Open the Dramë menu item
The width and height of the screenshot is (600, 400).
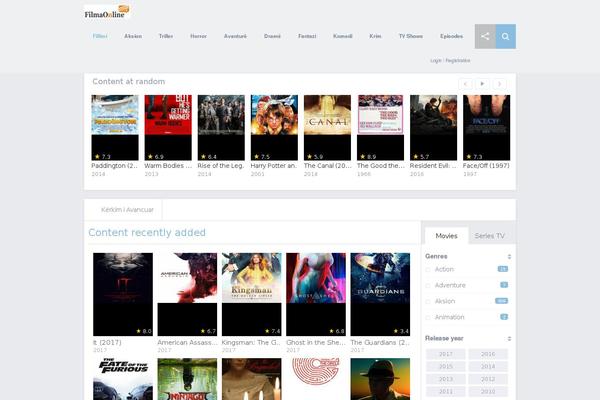click(x=272, y=36)
